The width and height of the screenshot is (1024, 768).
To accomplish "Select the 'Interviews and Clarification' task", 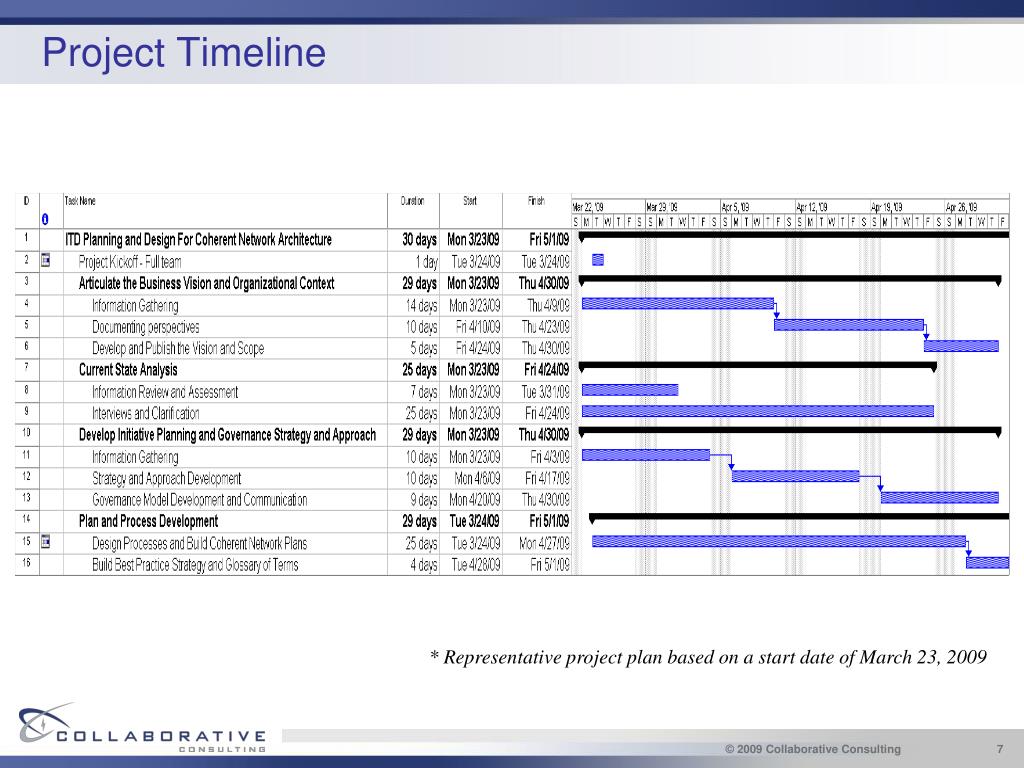I will tap(146, 413).
